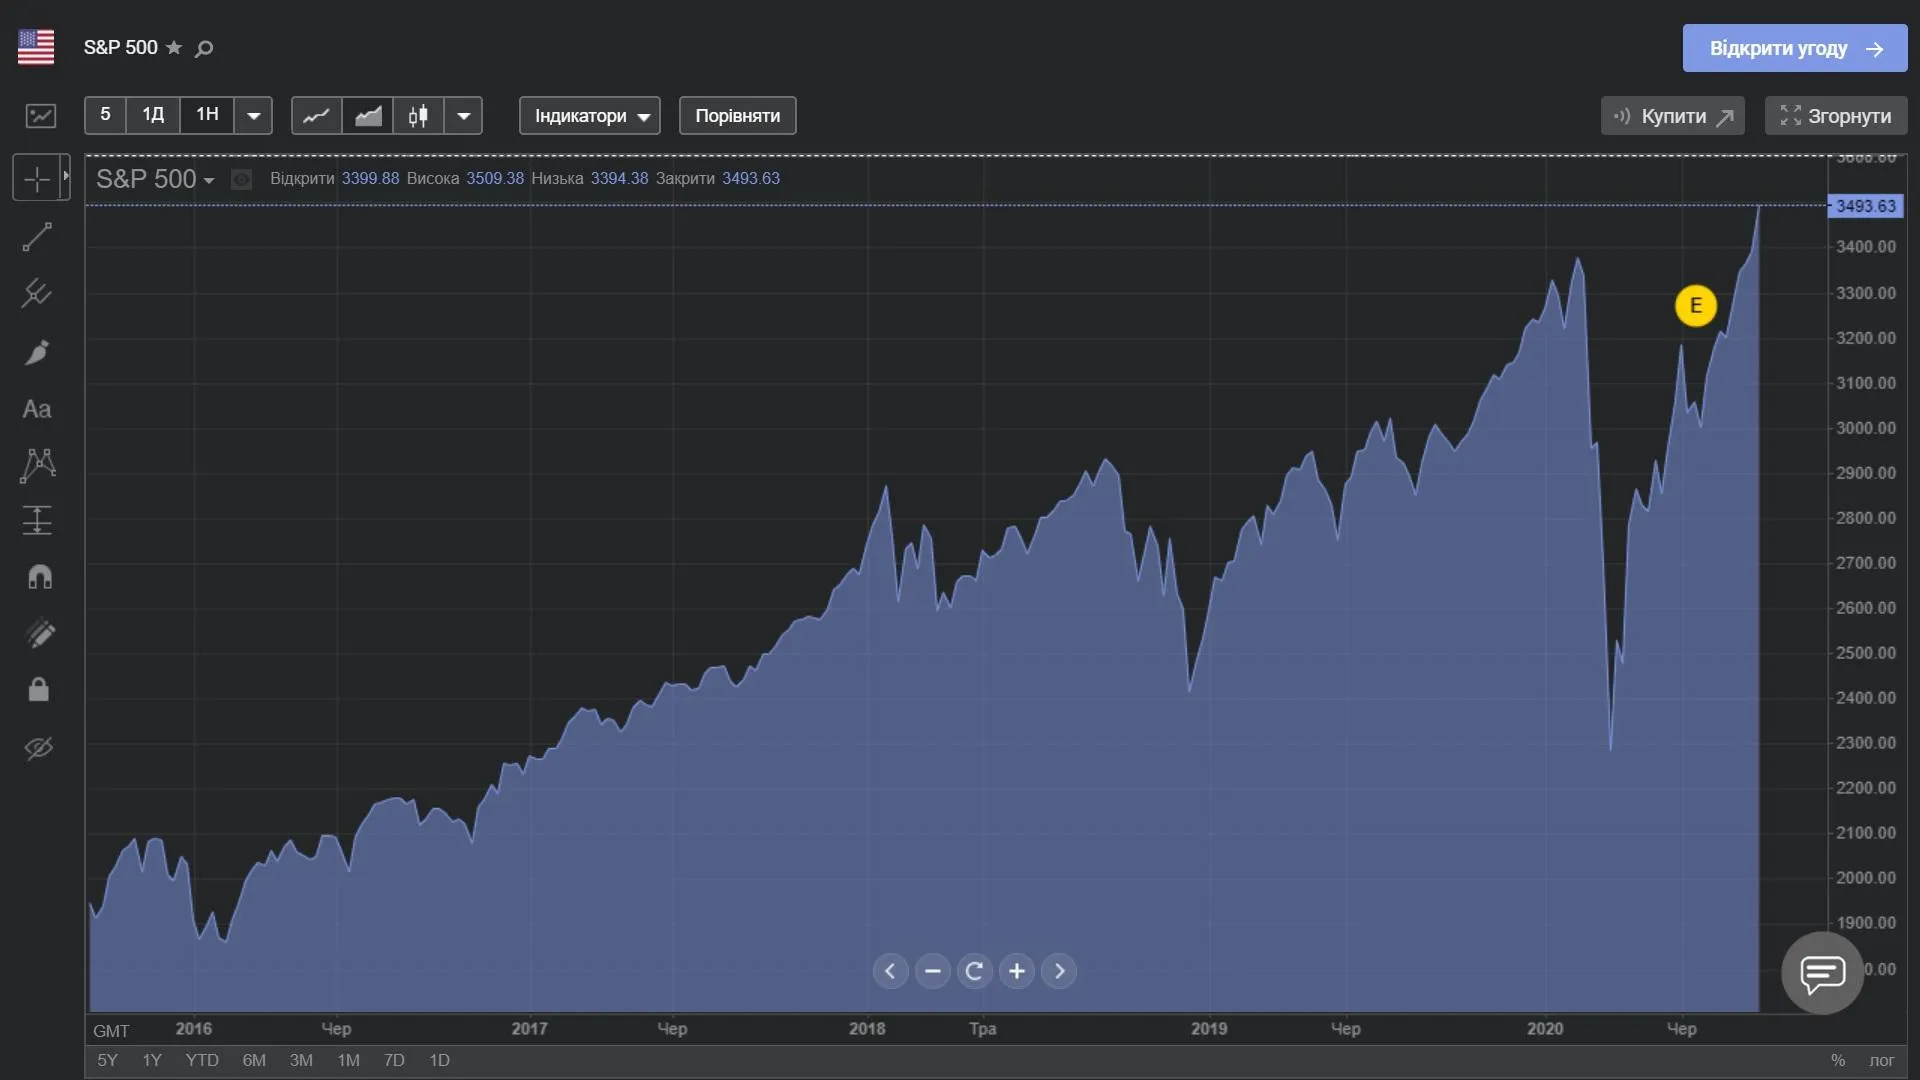Click the Порівняти compare button
The height and width of the screenshot is (1080, 1920).
738,116
